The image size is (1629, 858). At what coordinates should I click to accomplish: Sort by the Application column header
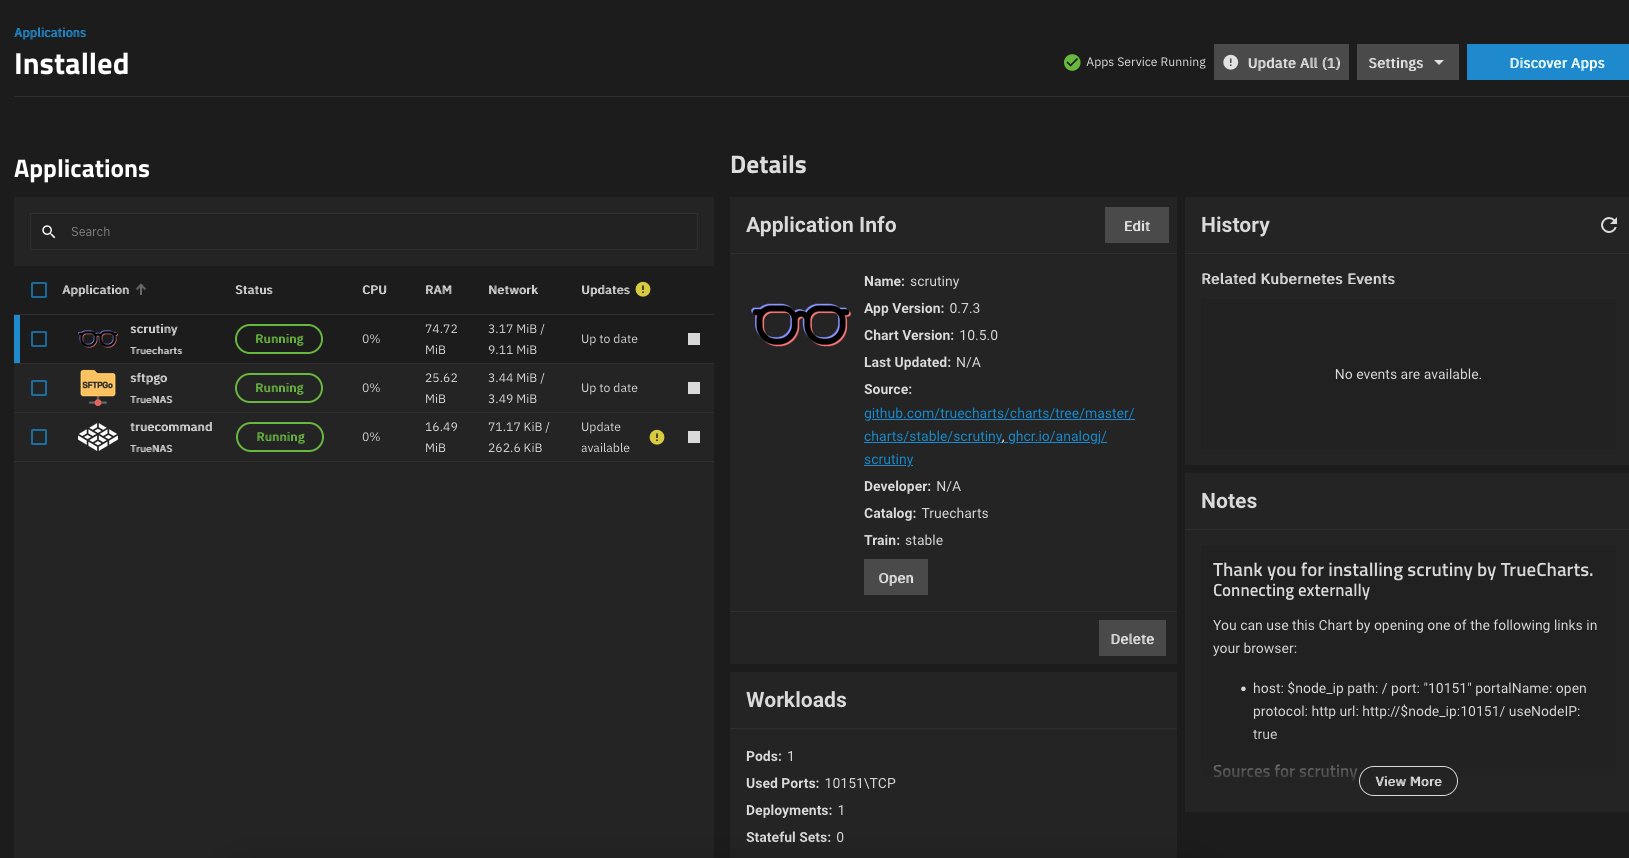(x=96, y=290)
